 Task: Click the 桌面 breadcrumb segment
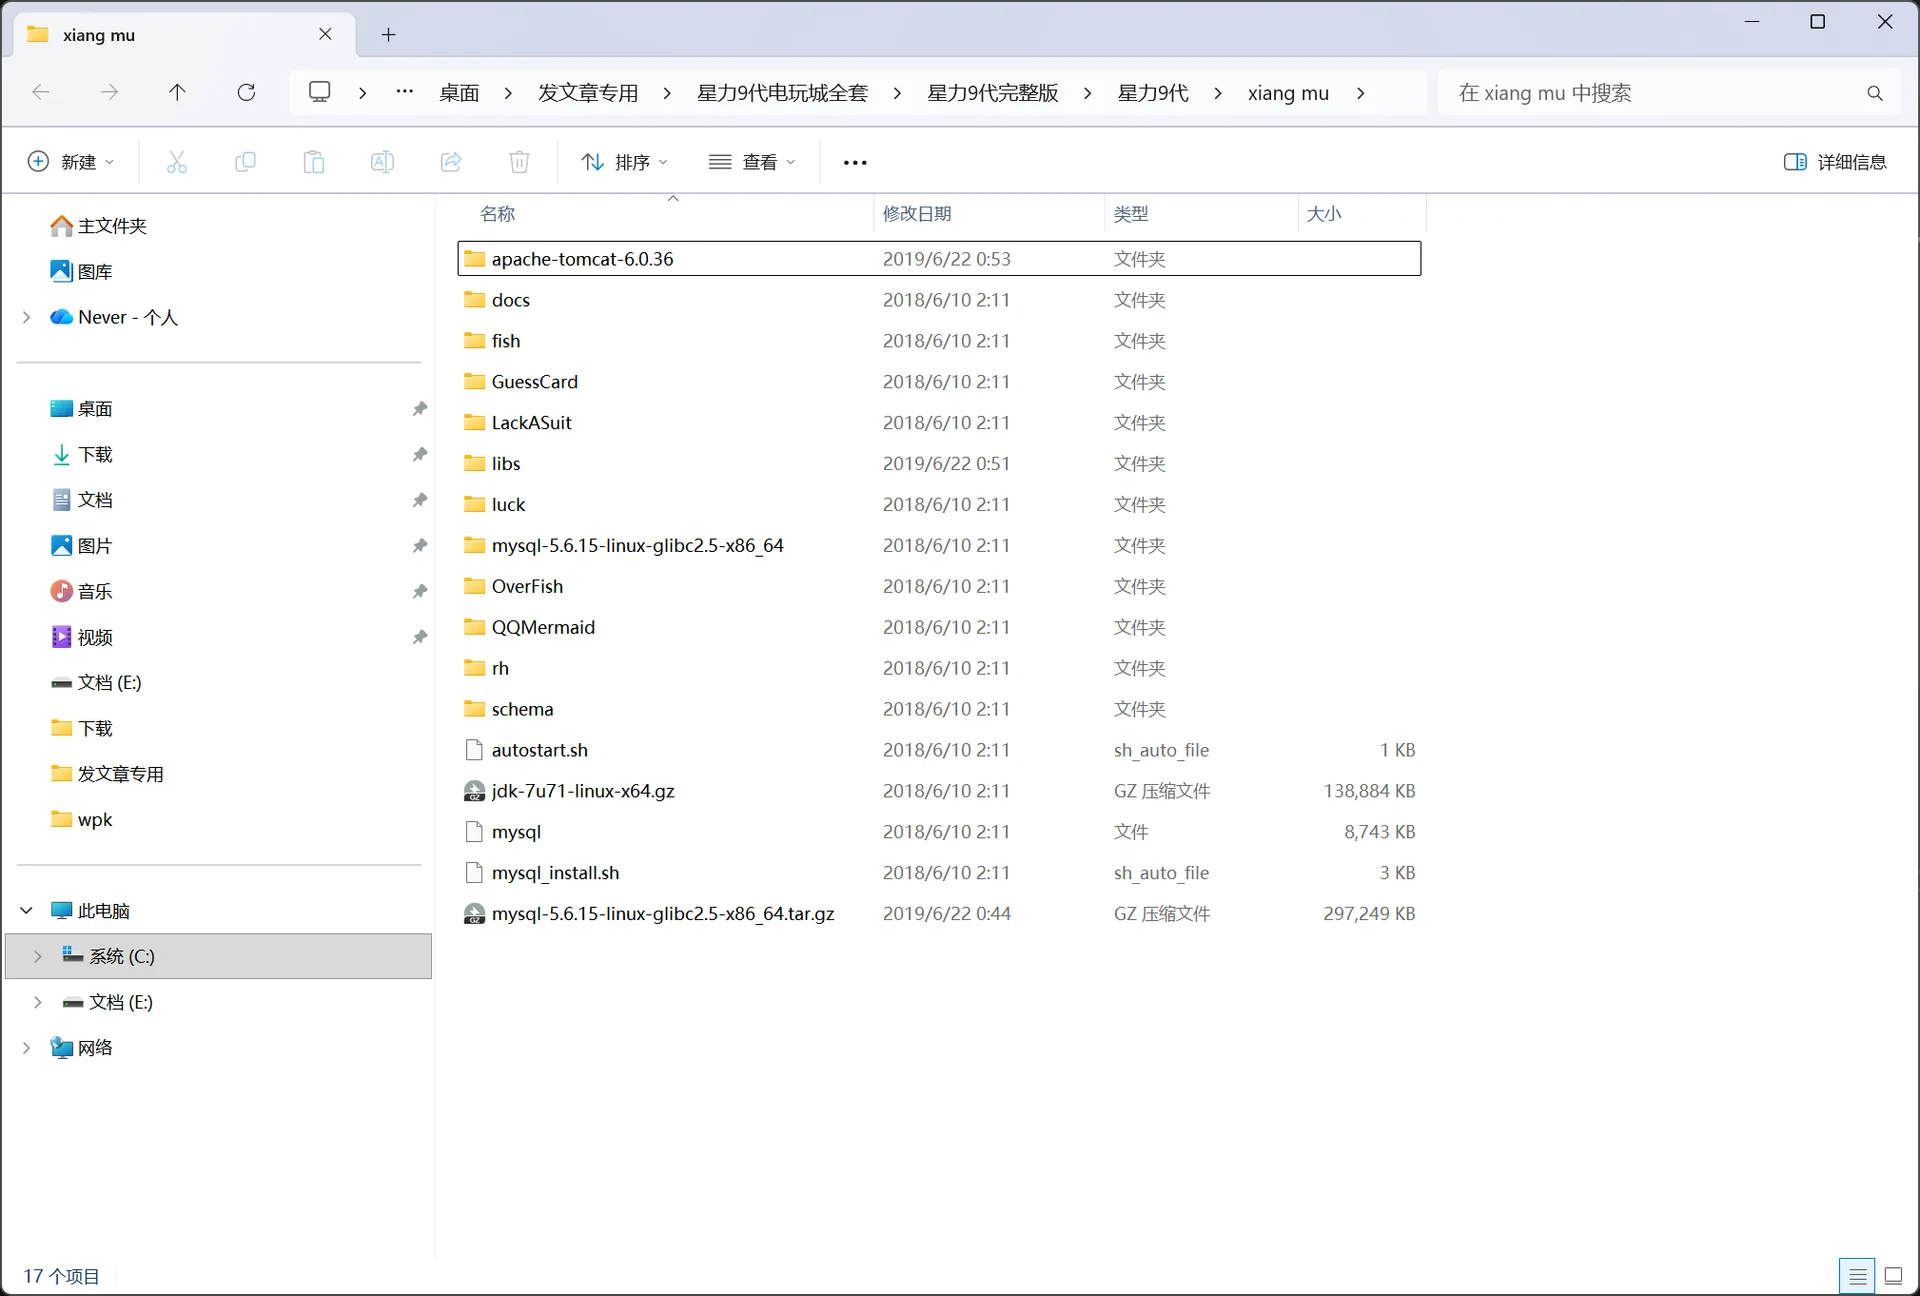click(x=459, y=93)
